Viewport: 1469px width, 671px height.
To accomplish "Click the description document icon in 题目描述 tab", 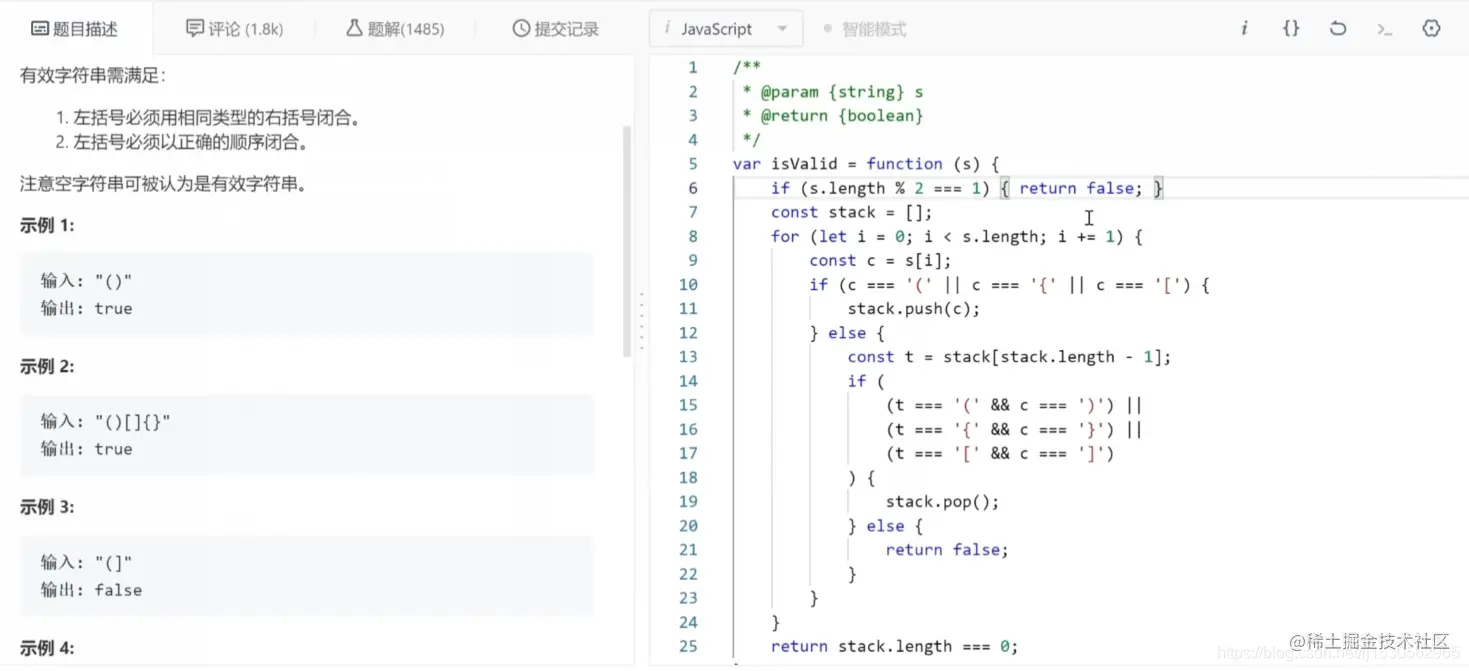I will 40,29.
